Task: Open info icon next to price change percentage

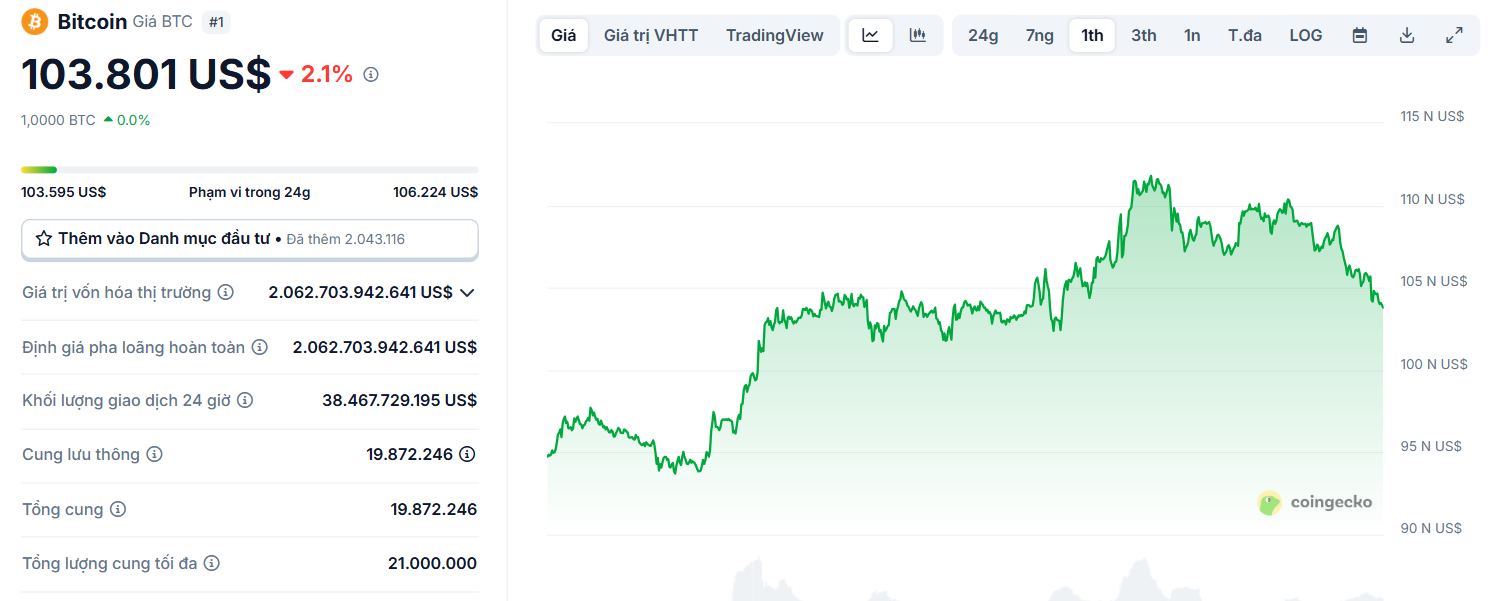Action: pos(371,74)
